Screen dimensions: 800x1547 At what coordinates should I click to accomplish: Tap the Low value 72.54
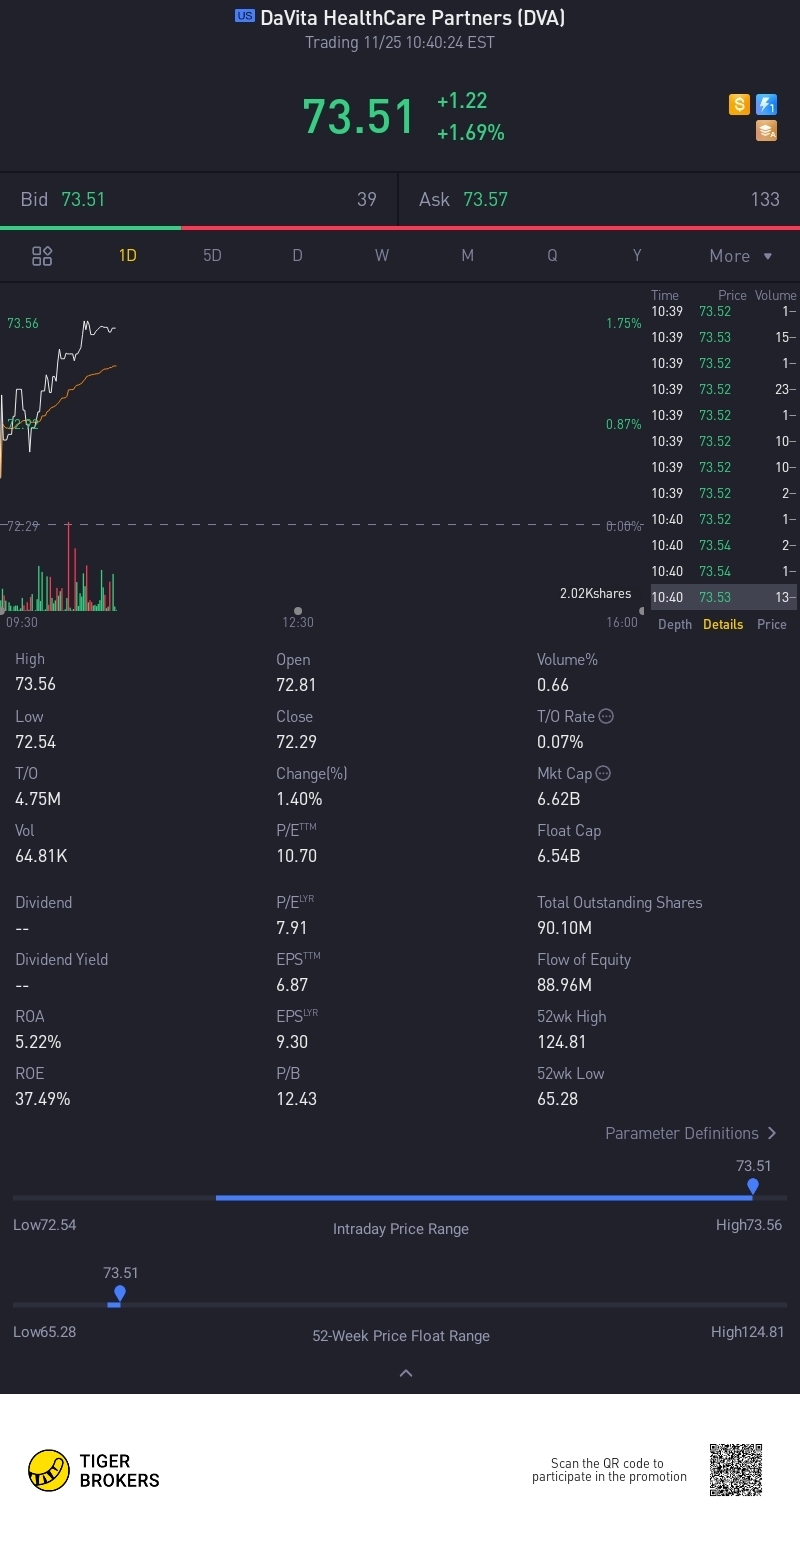click(35, 742)
